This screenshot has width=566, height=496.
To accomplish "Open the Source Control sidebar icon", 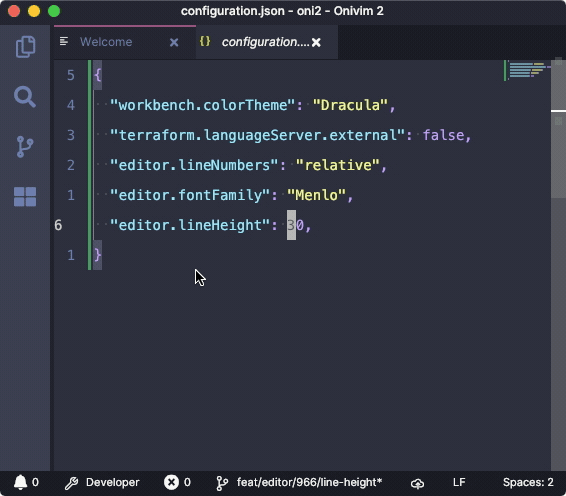I will pyautogui.click(x=25, y=147).
